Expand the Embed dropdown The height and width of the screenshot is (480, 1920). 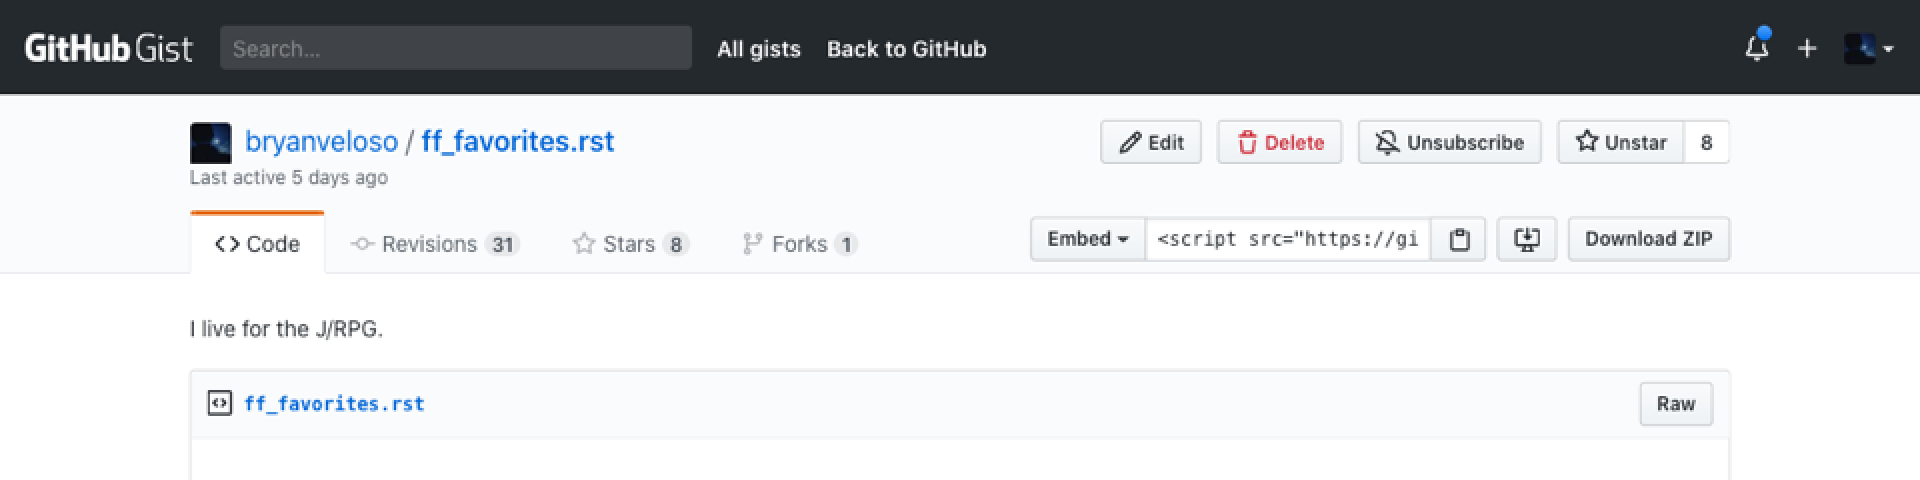point(1088,239)
